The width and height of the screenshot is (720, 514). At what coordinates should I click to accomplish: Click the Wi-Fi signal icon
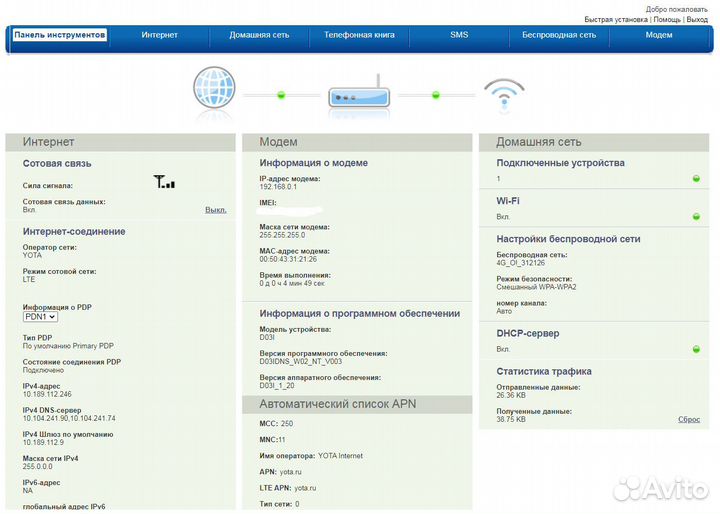(x=504, y=93)
